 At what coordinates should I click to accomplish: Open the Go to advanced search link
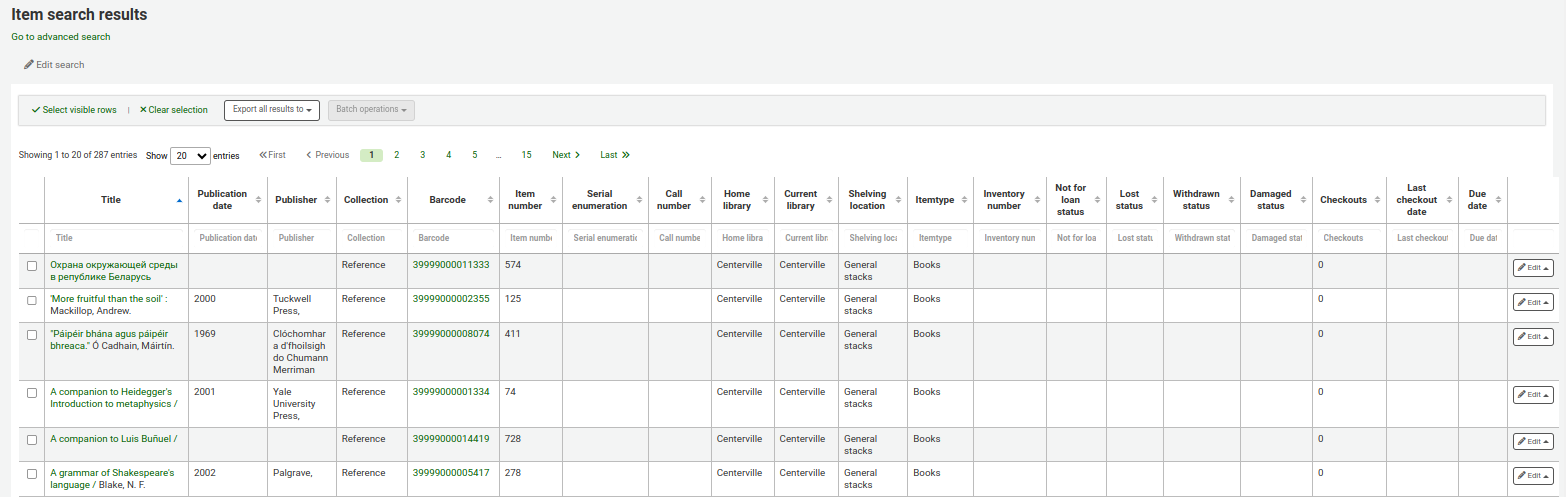pos(61,37)
